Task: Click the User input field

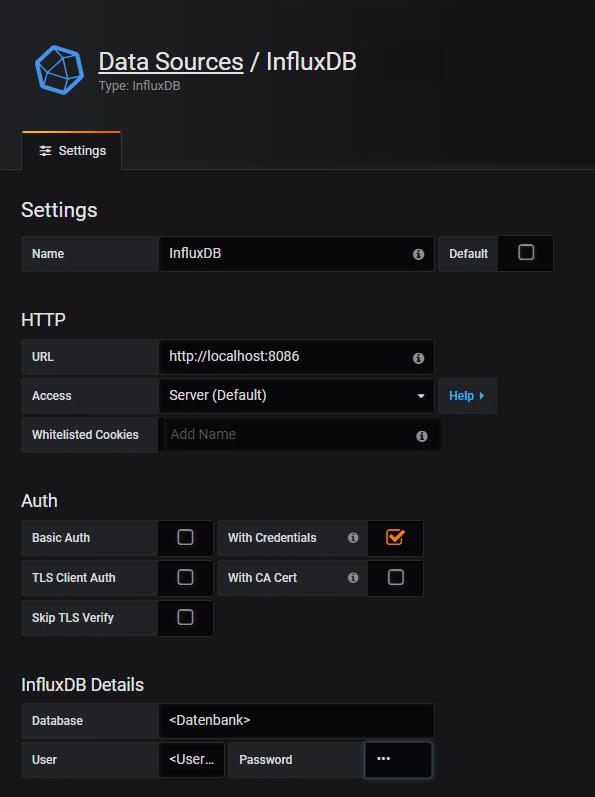Action: click(x=192, y=759)
